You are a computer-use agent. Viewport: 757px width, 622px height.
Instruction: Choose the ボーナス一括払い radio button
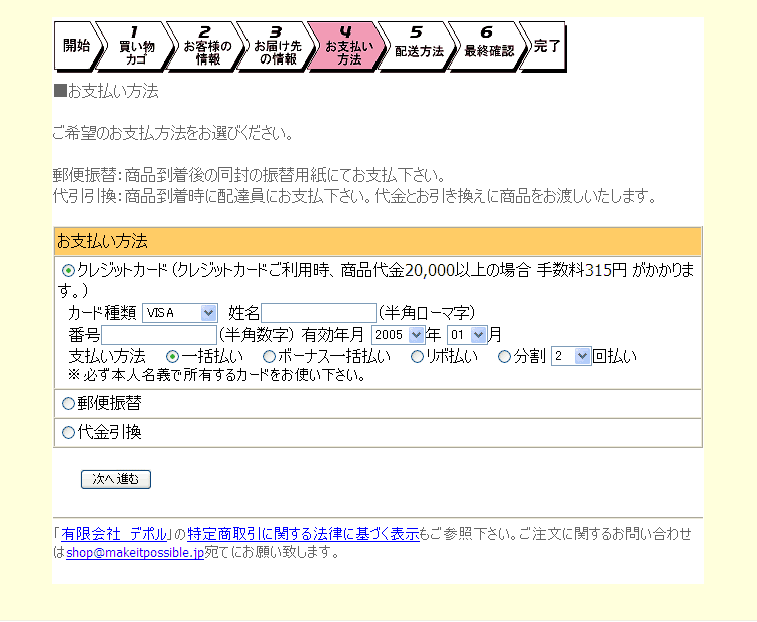269,356
